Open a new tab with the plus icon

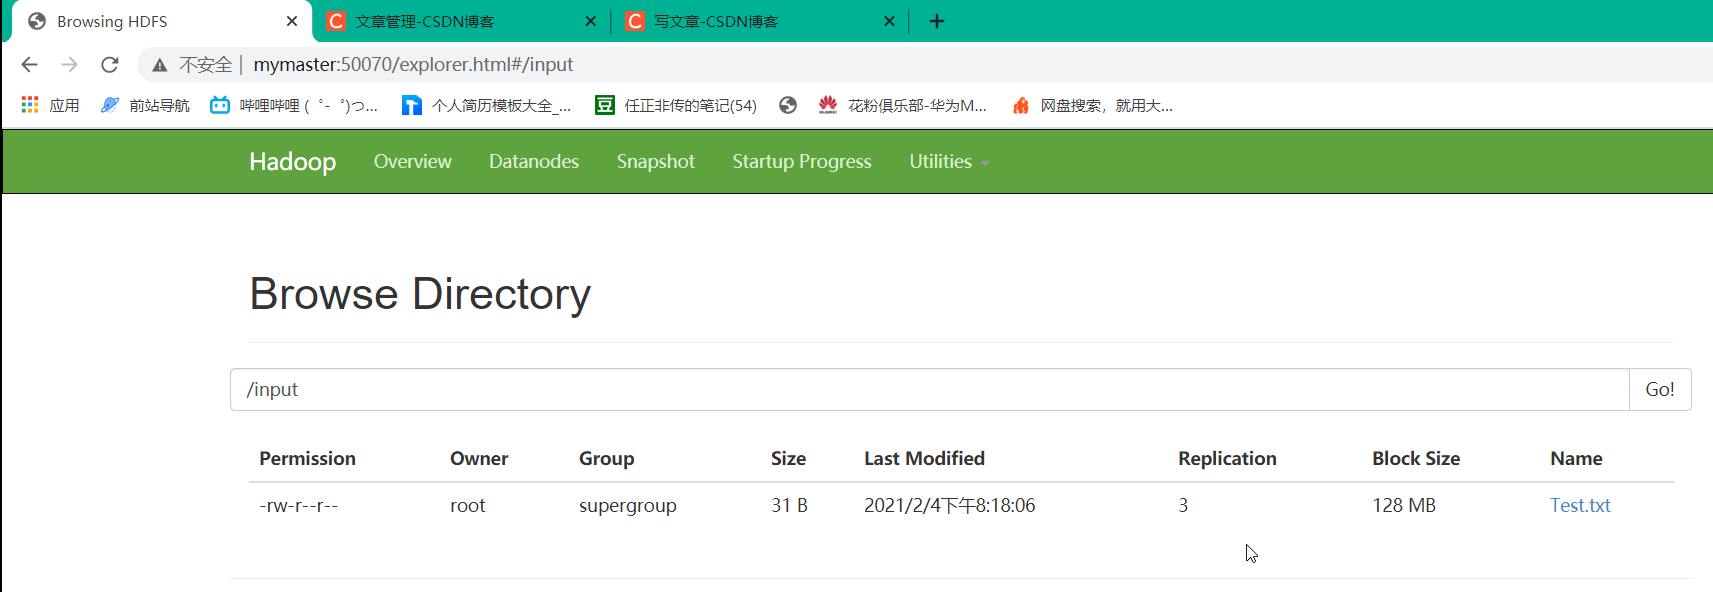coord(937,21)
